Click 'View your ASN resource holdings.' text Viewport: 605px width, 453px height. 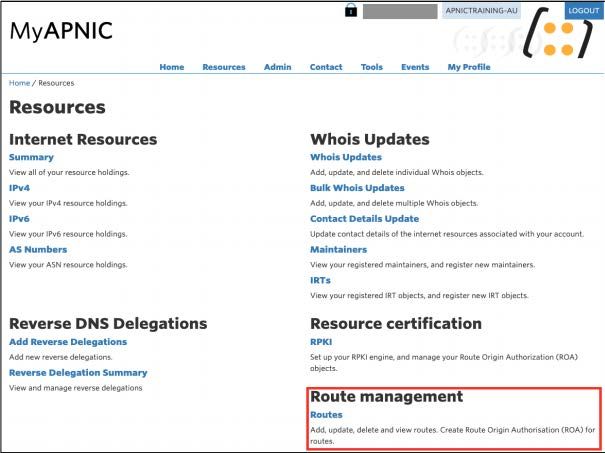click(x=68, y=265)
